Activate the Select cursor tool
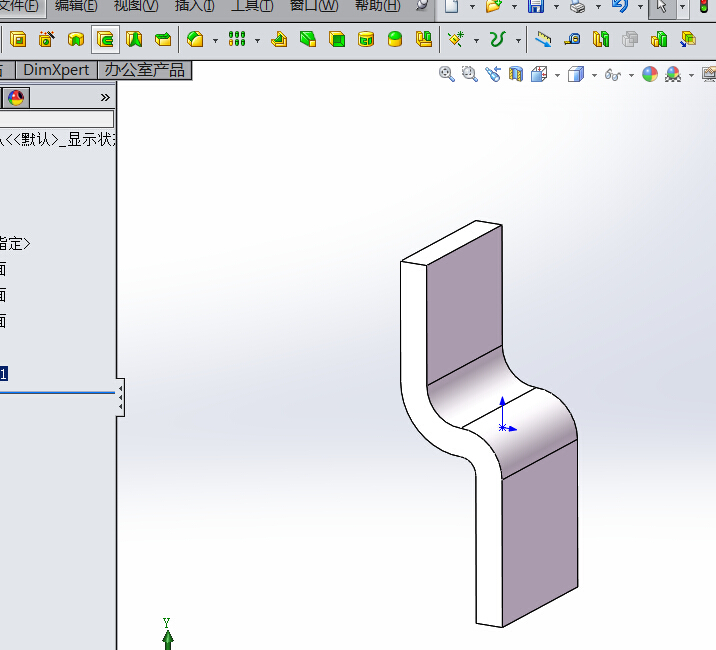 (662, 6)
